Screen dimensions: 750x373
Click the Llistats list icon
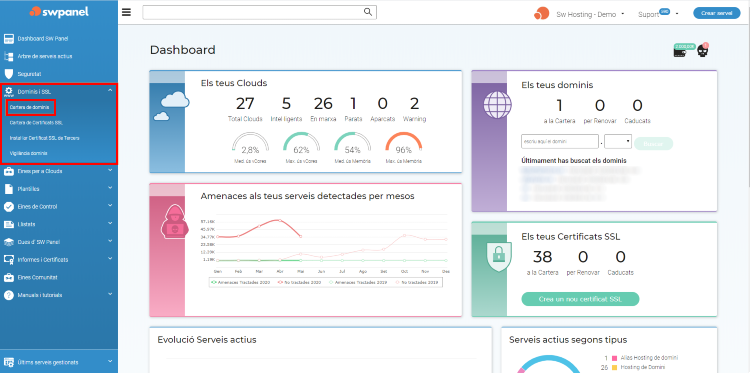point(8,224)
